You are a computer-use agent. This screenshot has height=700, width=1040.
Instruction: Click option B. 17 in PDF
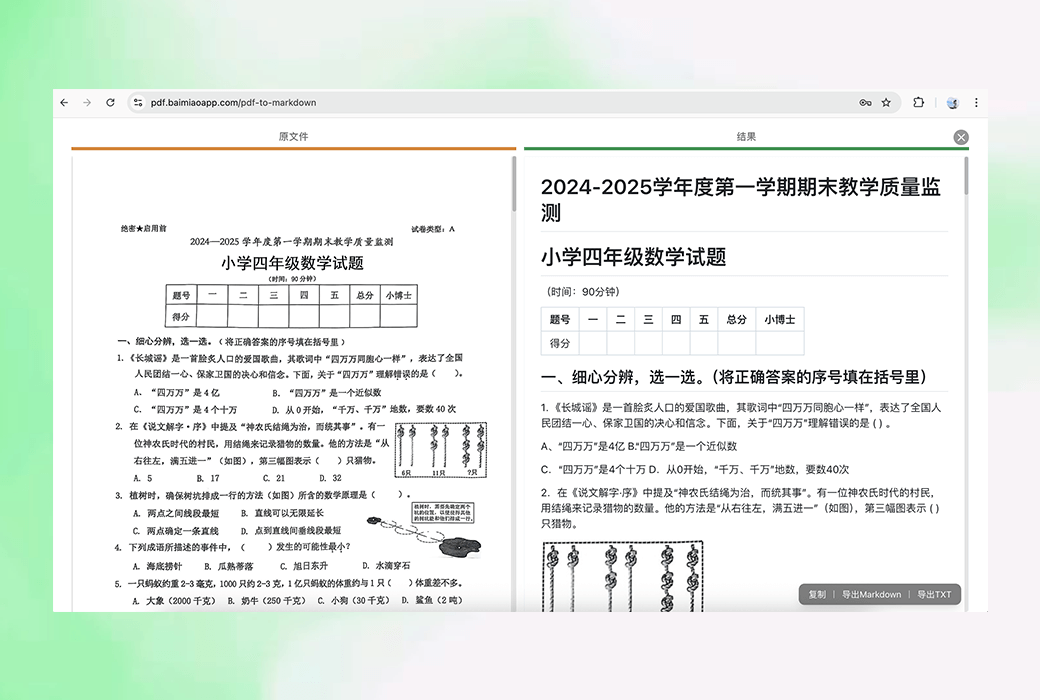click(208, 478)
